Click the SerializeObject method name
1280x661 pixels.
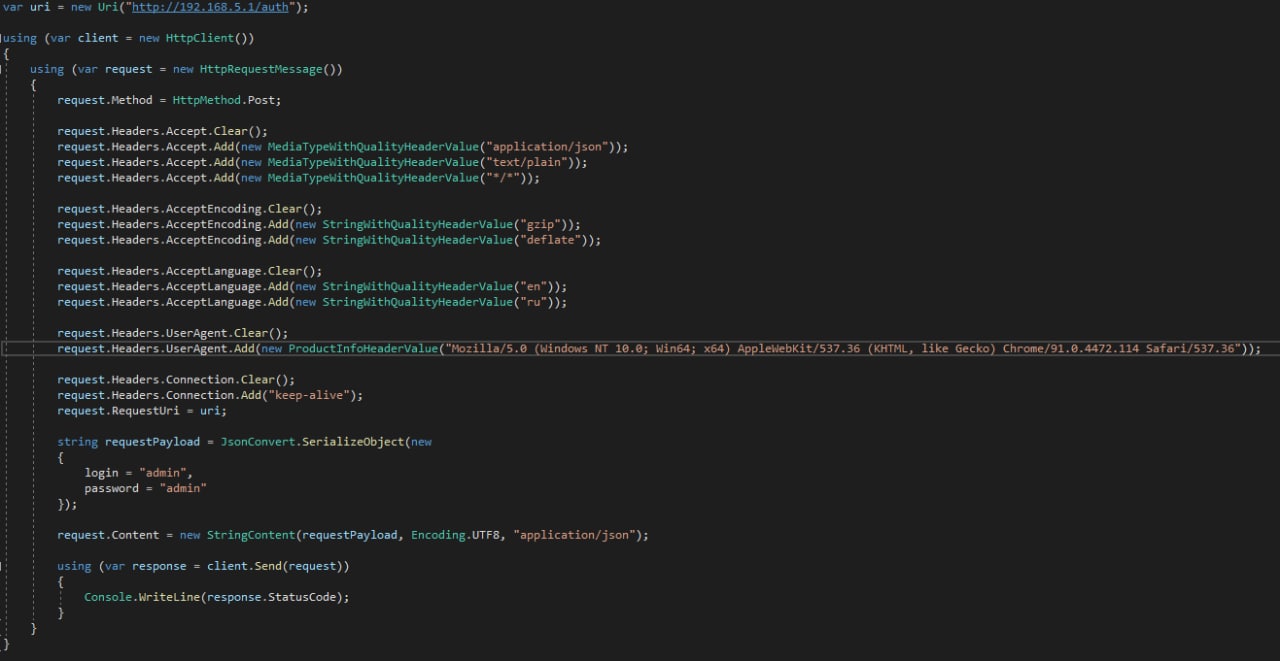[353, 442]
